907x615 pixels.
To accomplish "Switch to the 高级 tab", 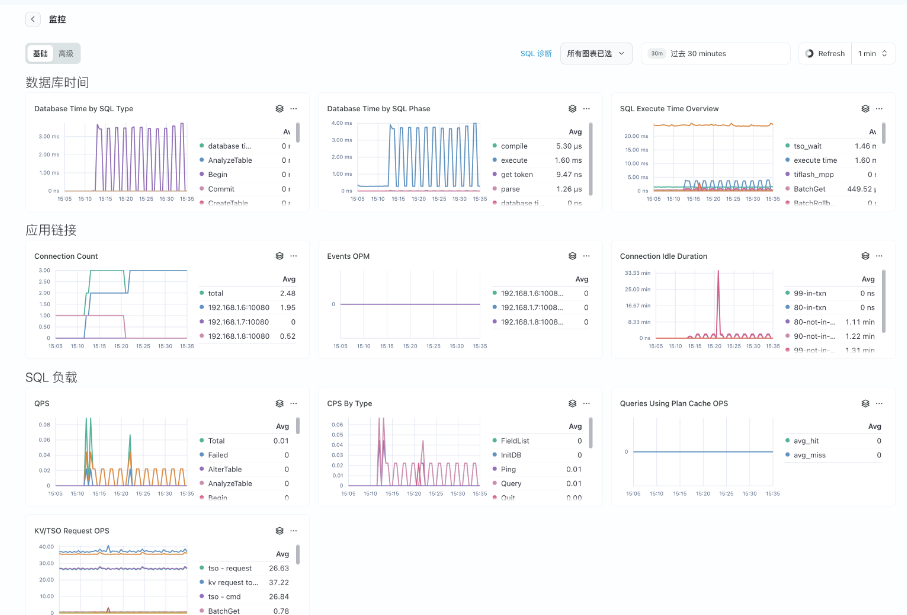I will (66, 53).
